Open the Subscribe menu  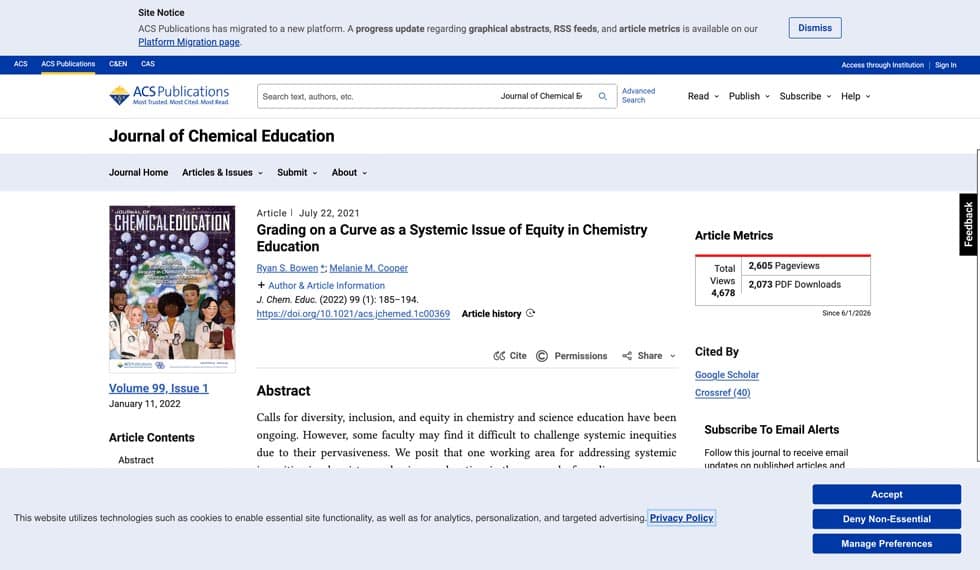(805, 96)
